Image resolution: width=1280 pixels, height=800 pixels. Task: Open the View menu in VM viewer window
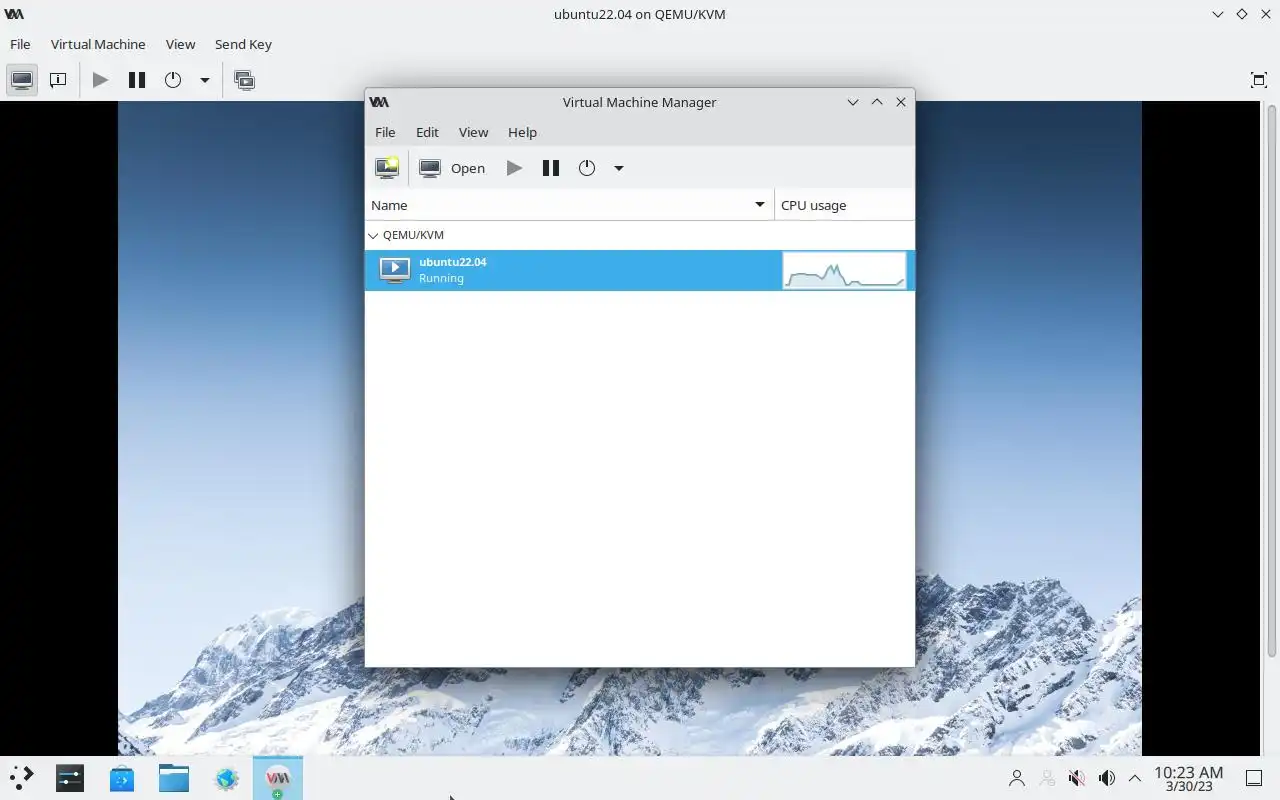click(x=180, y=44)
